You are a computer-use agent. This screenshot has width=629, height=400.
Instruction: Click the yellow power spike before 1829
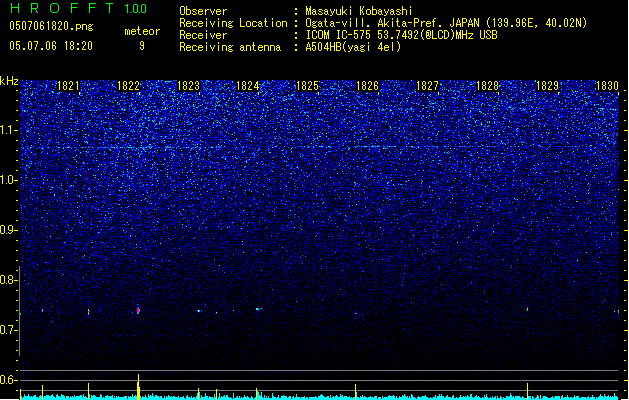528,391
